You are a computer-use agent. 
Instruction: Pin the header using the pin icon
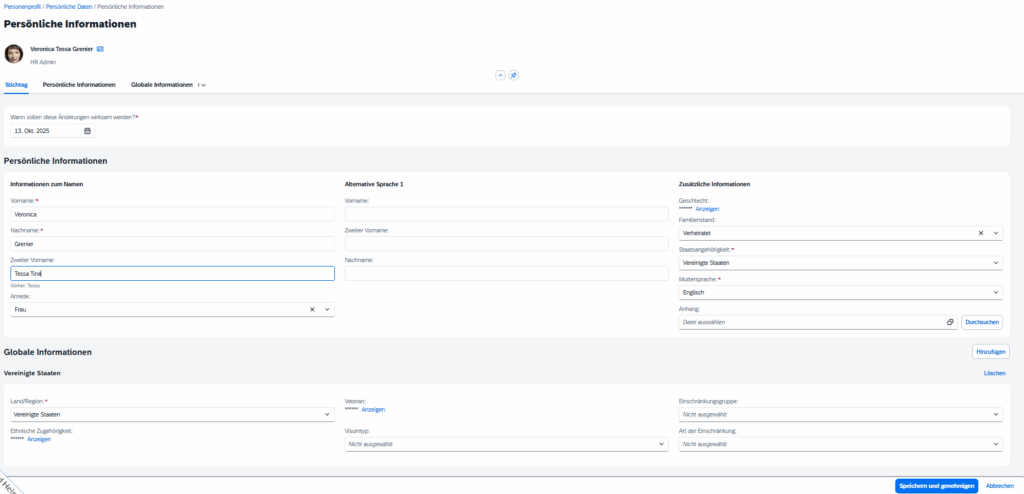[x=514, y=75]
